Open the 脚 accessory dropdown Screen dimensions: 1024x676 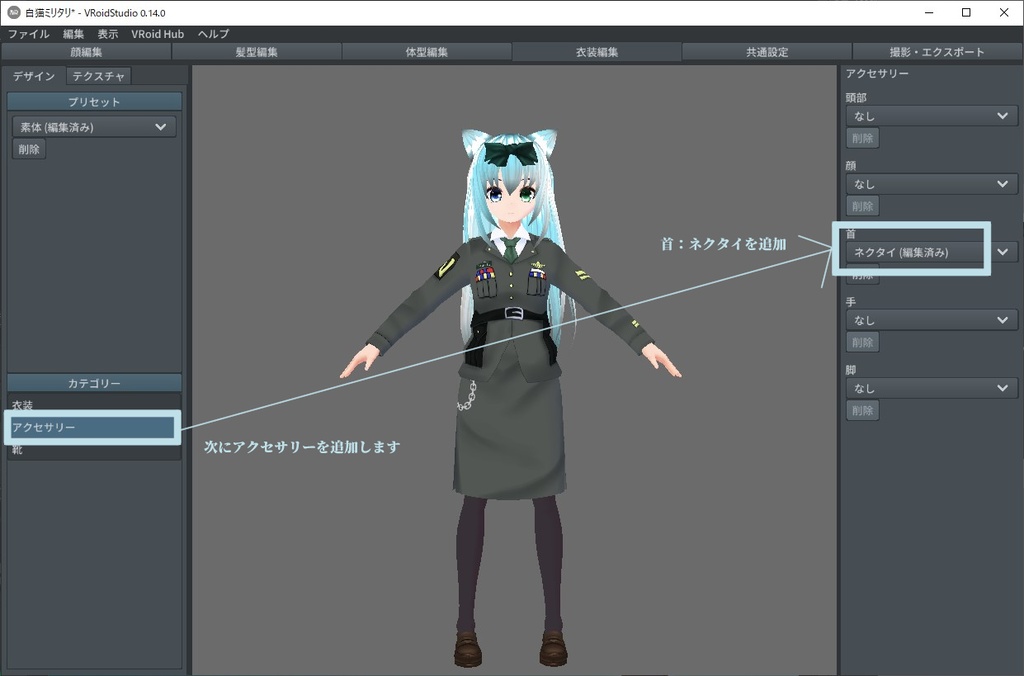click(930, 387)
